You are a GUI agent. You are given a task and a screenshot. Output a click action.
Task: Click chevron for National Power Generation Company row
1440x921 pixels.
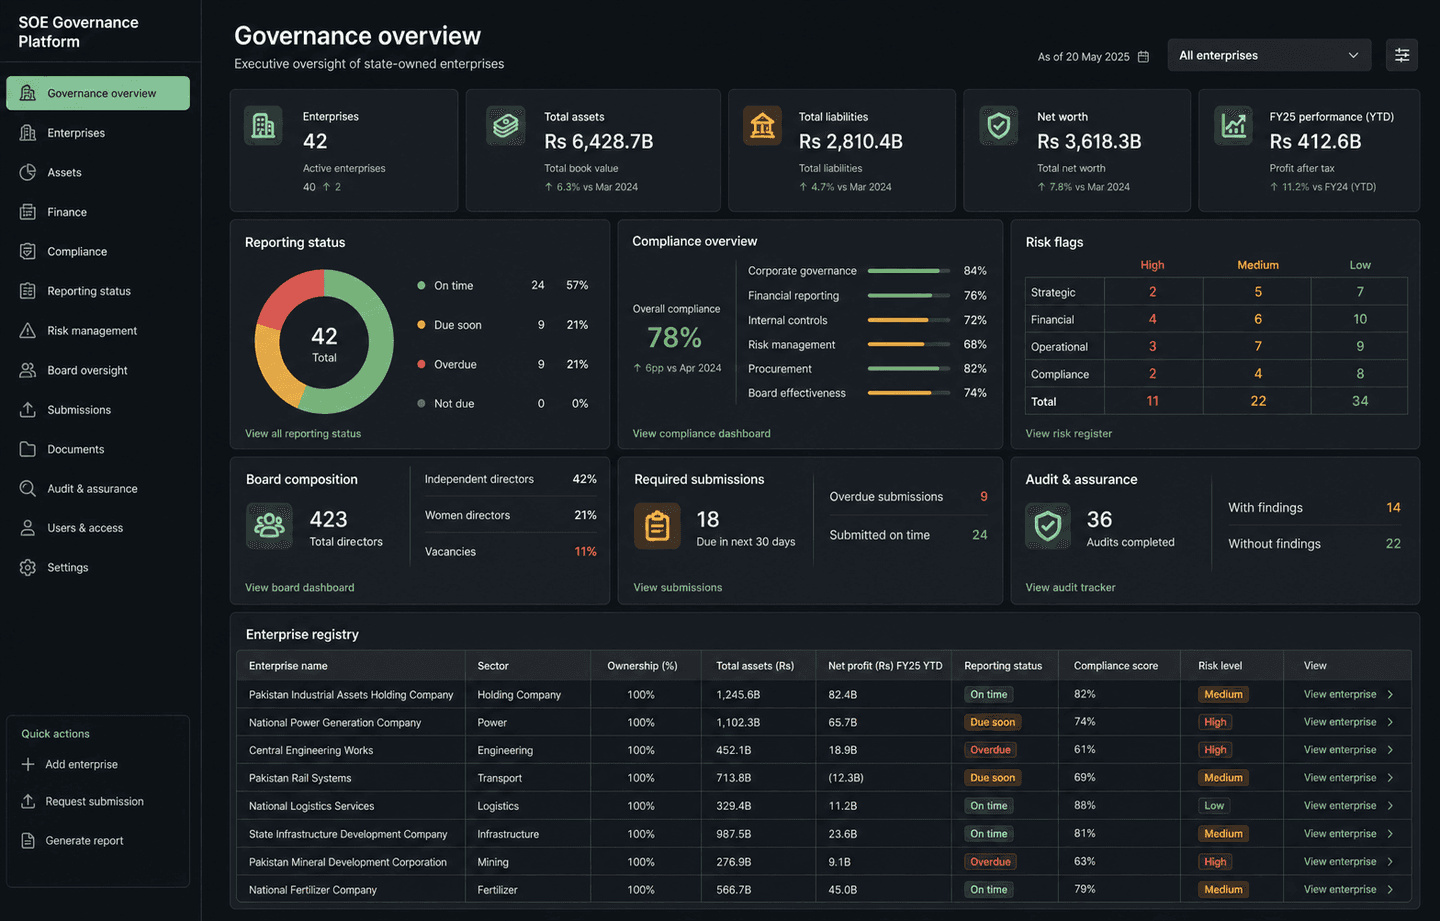pos(1390,722)
